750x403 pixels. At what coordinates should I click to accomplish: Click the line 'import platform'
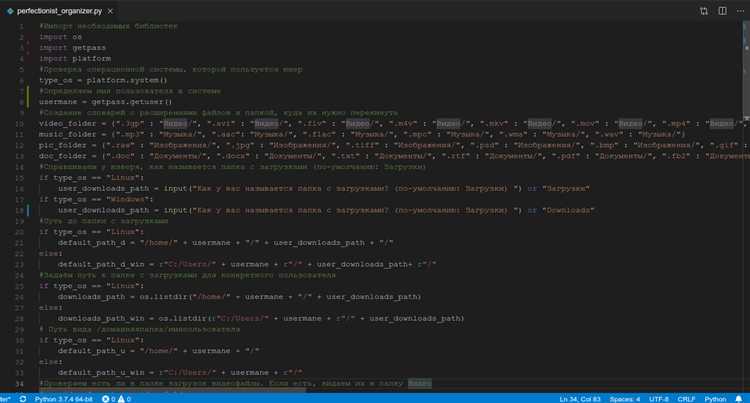(x=75, y=58)
